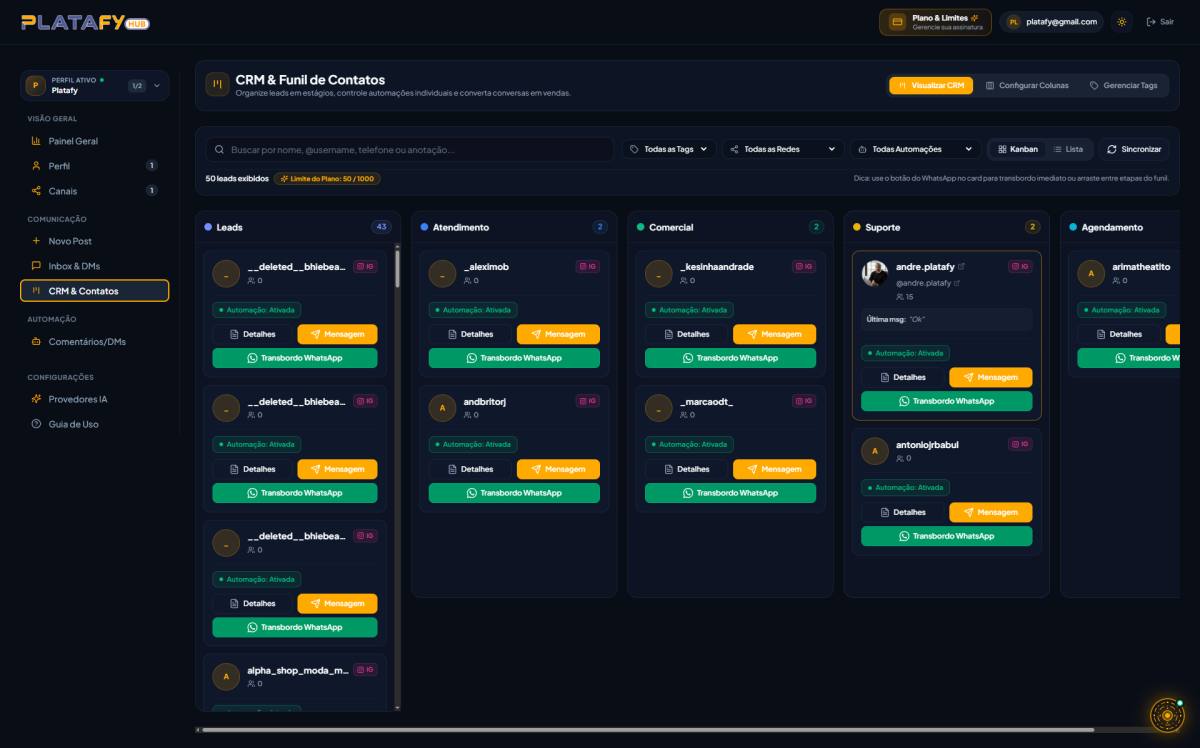The width and height of the screenshot is (1200, 748).
Task: Click Transbordo WhatsApp on antoniojrbabul card
Action: 946,536
